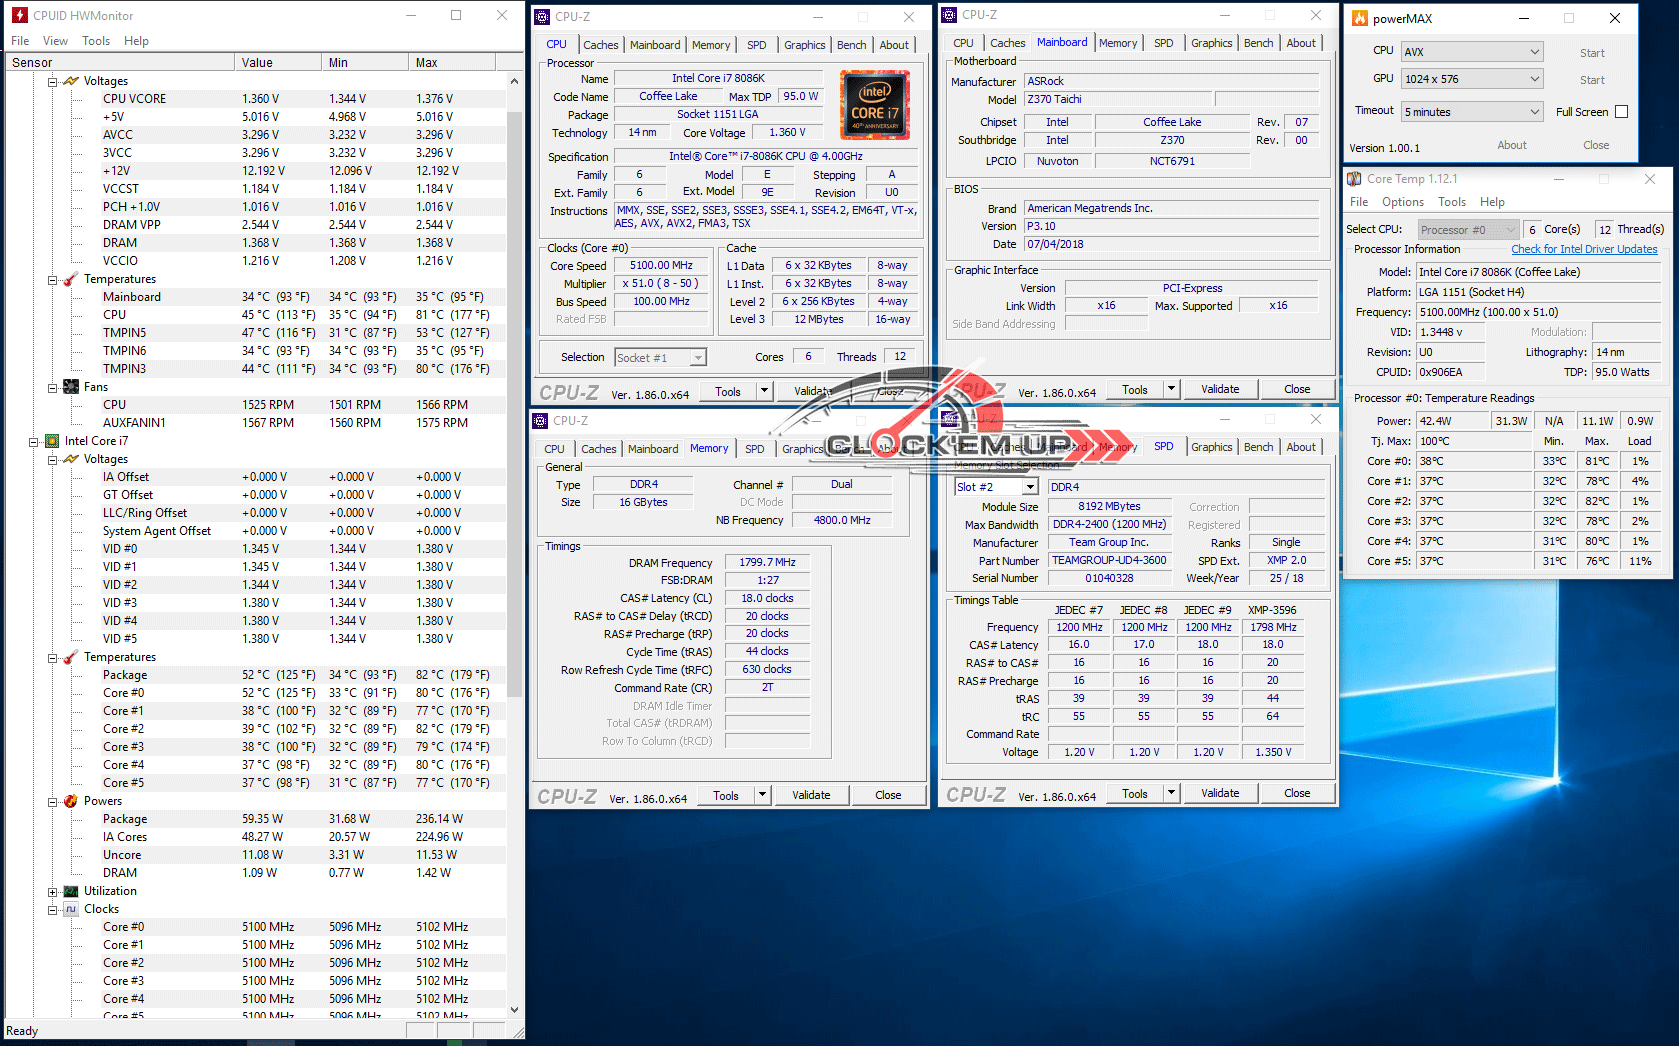Open the View menu in HWMonitor

[x=55, y=41]
